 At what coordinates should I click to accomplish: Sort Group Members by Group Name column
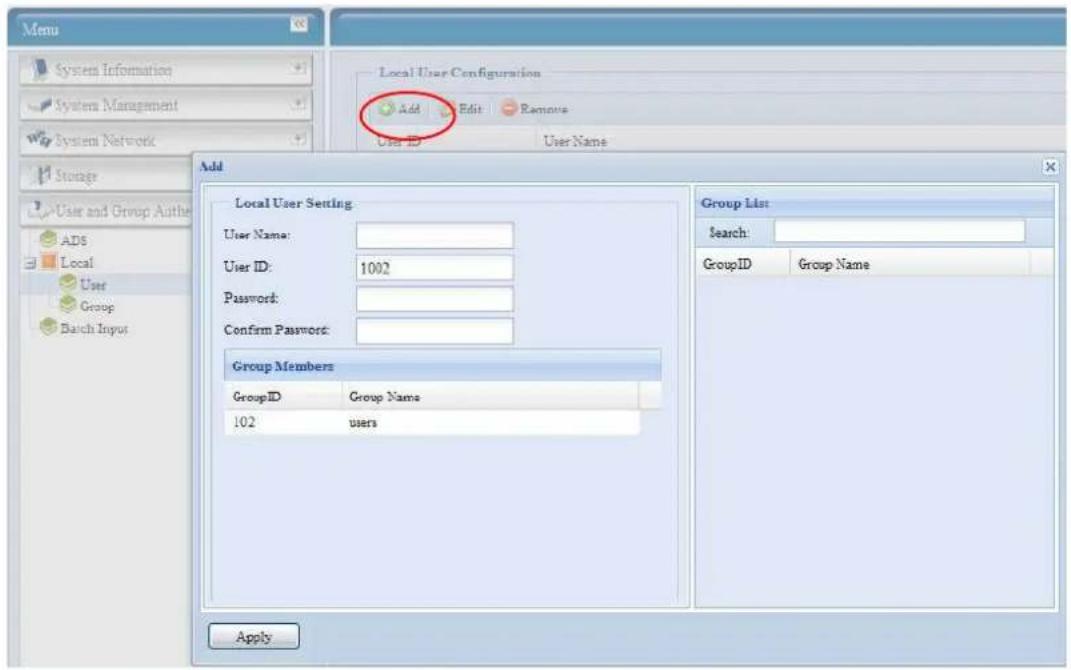click(490, 396)
